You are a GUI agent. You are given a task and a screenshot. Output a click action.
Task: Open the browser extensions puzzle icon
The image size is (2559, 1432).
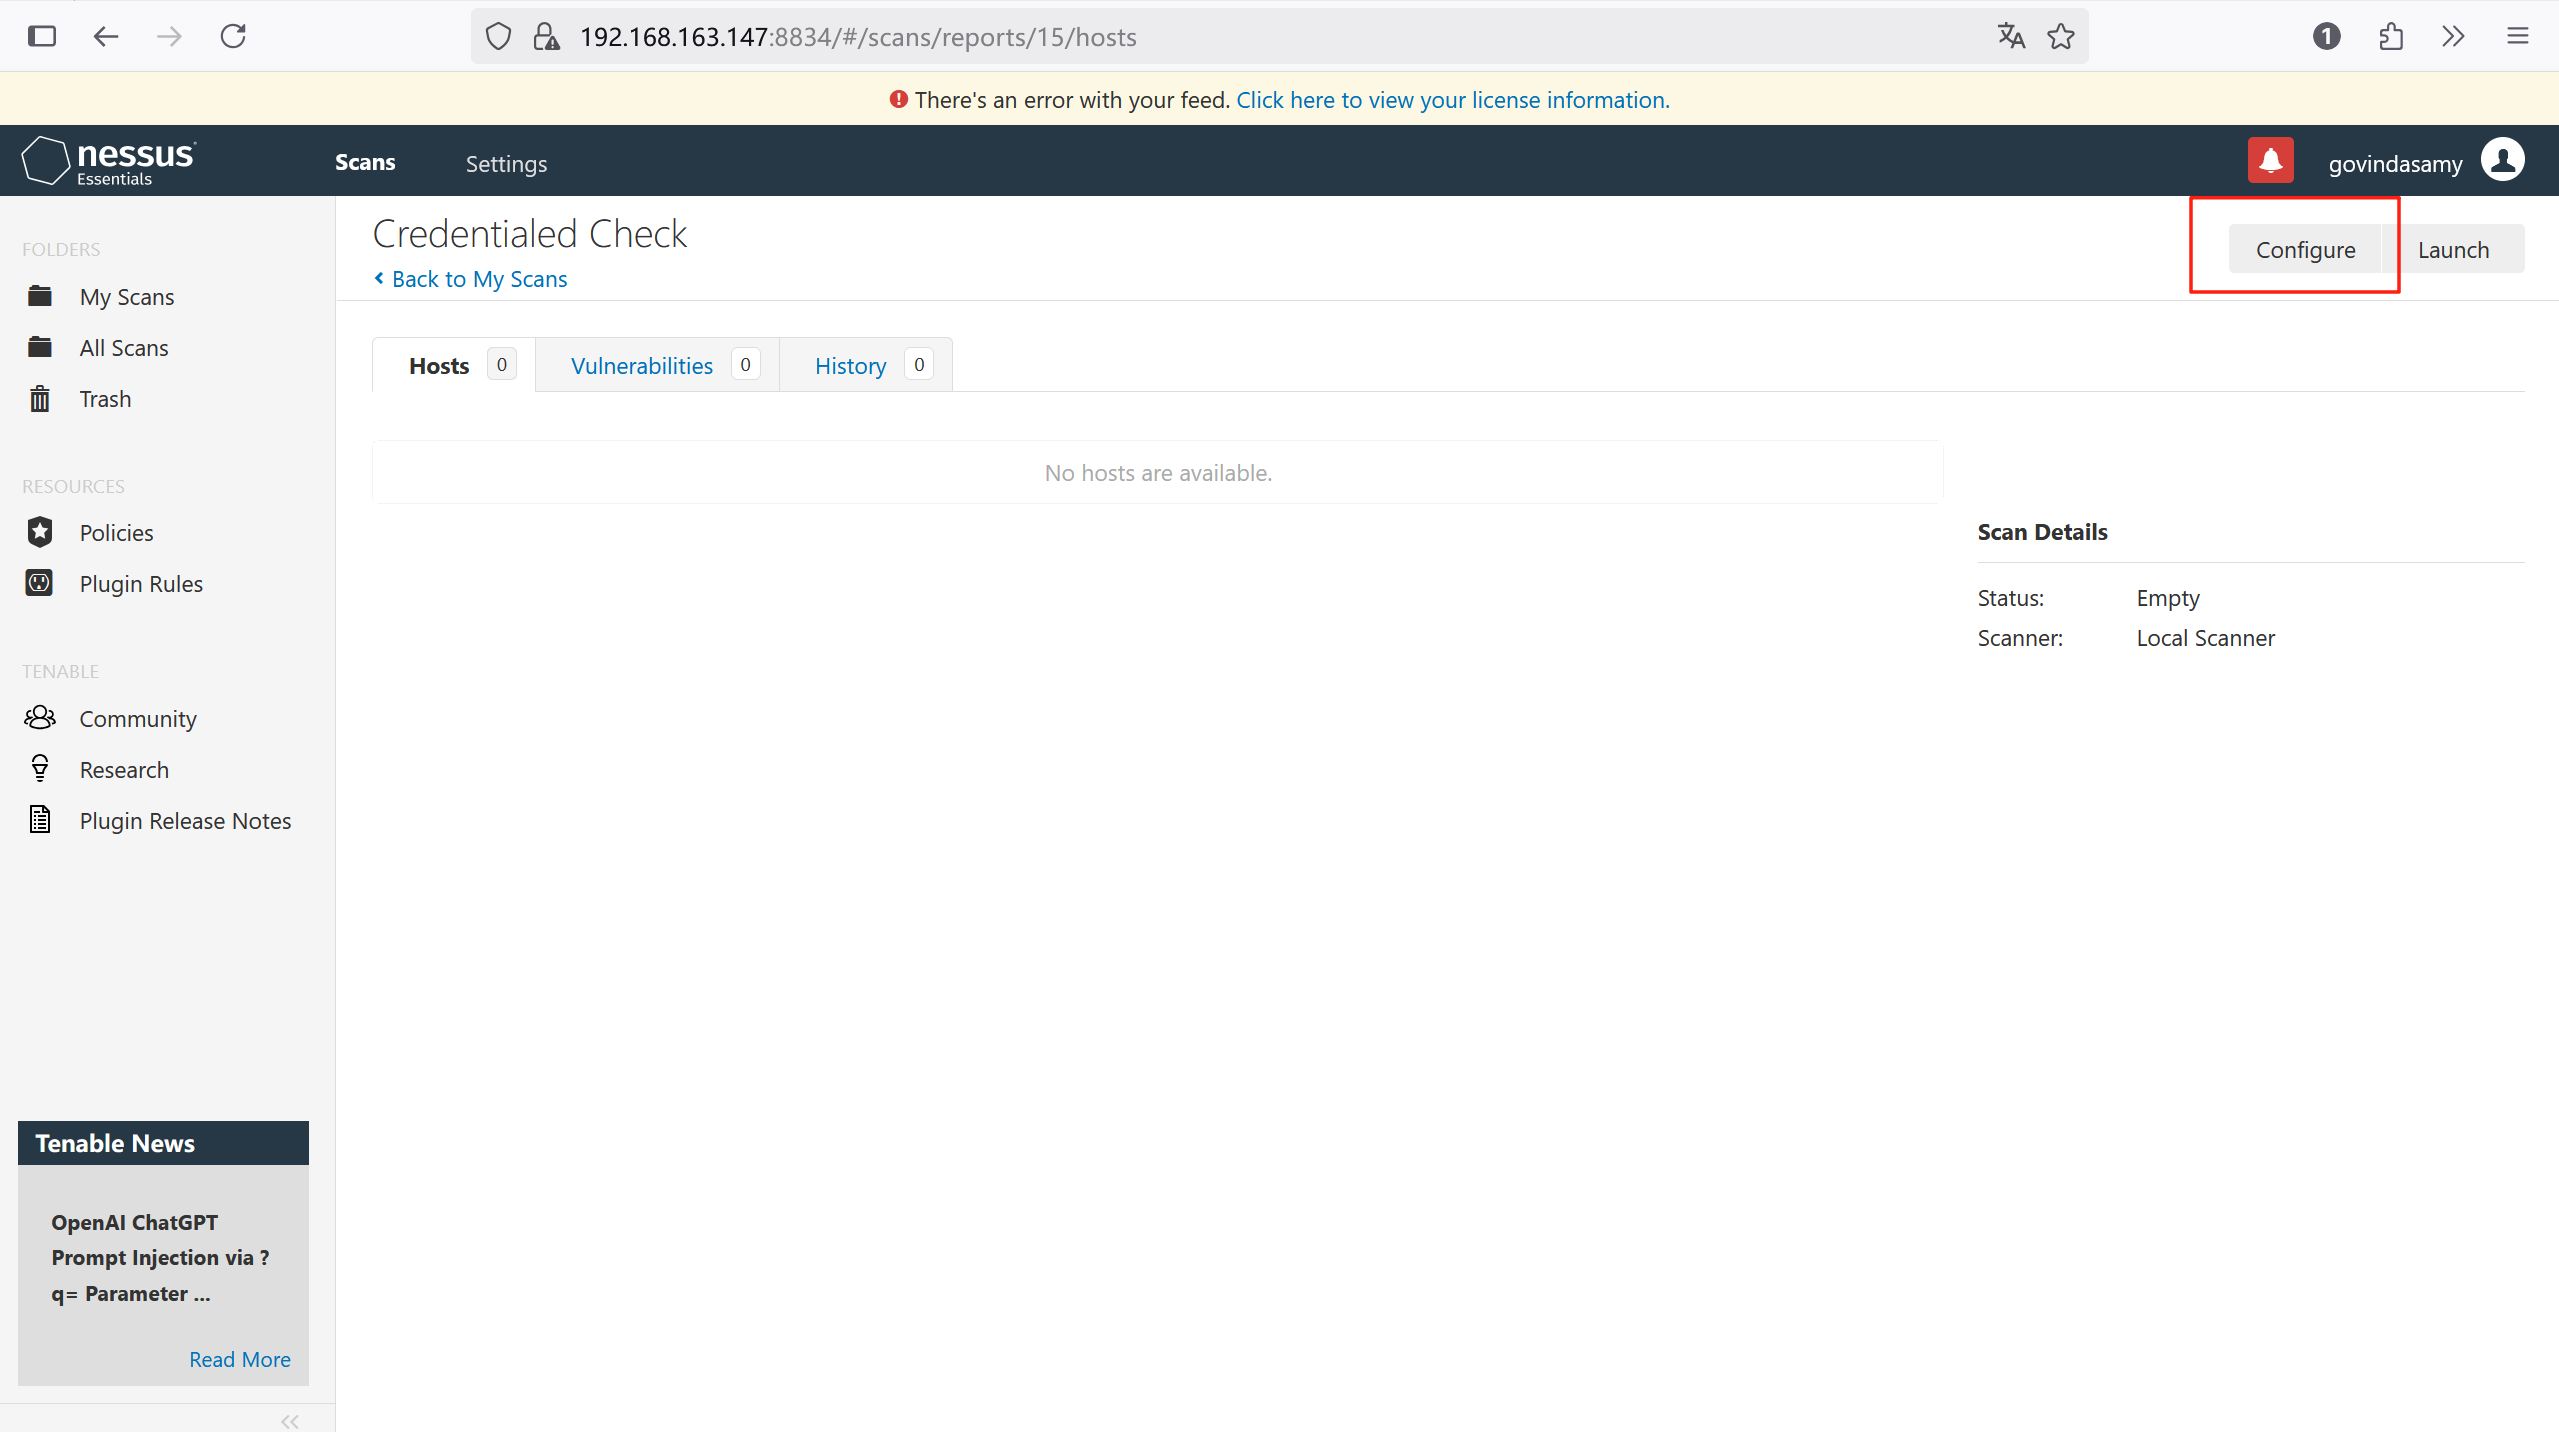click(2391, 37)
